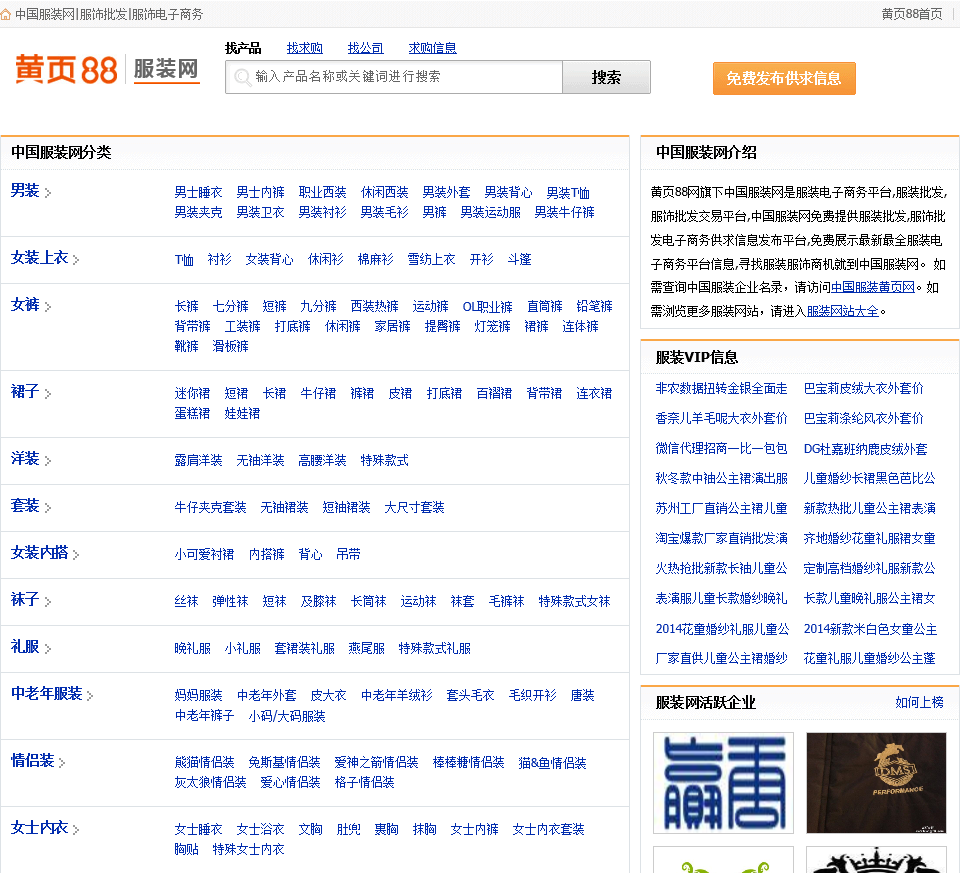Open VIP item 定制高档婚纱礼服新款公
960x873 pixels.
[x=869, y=568]
